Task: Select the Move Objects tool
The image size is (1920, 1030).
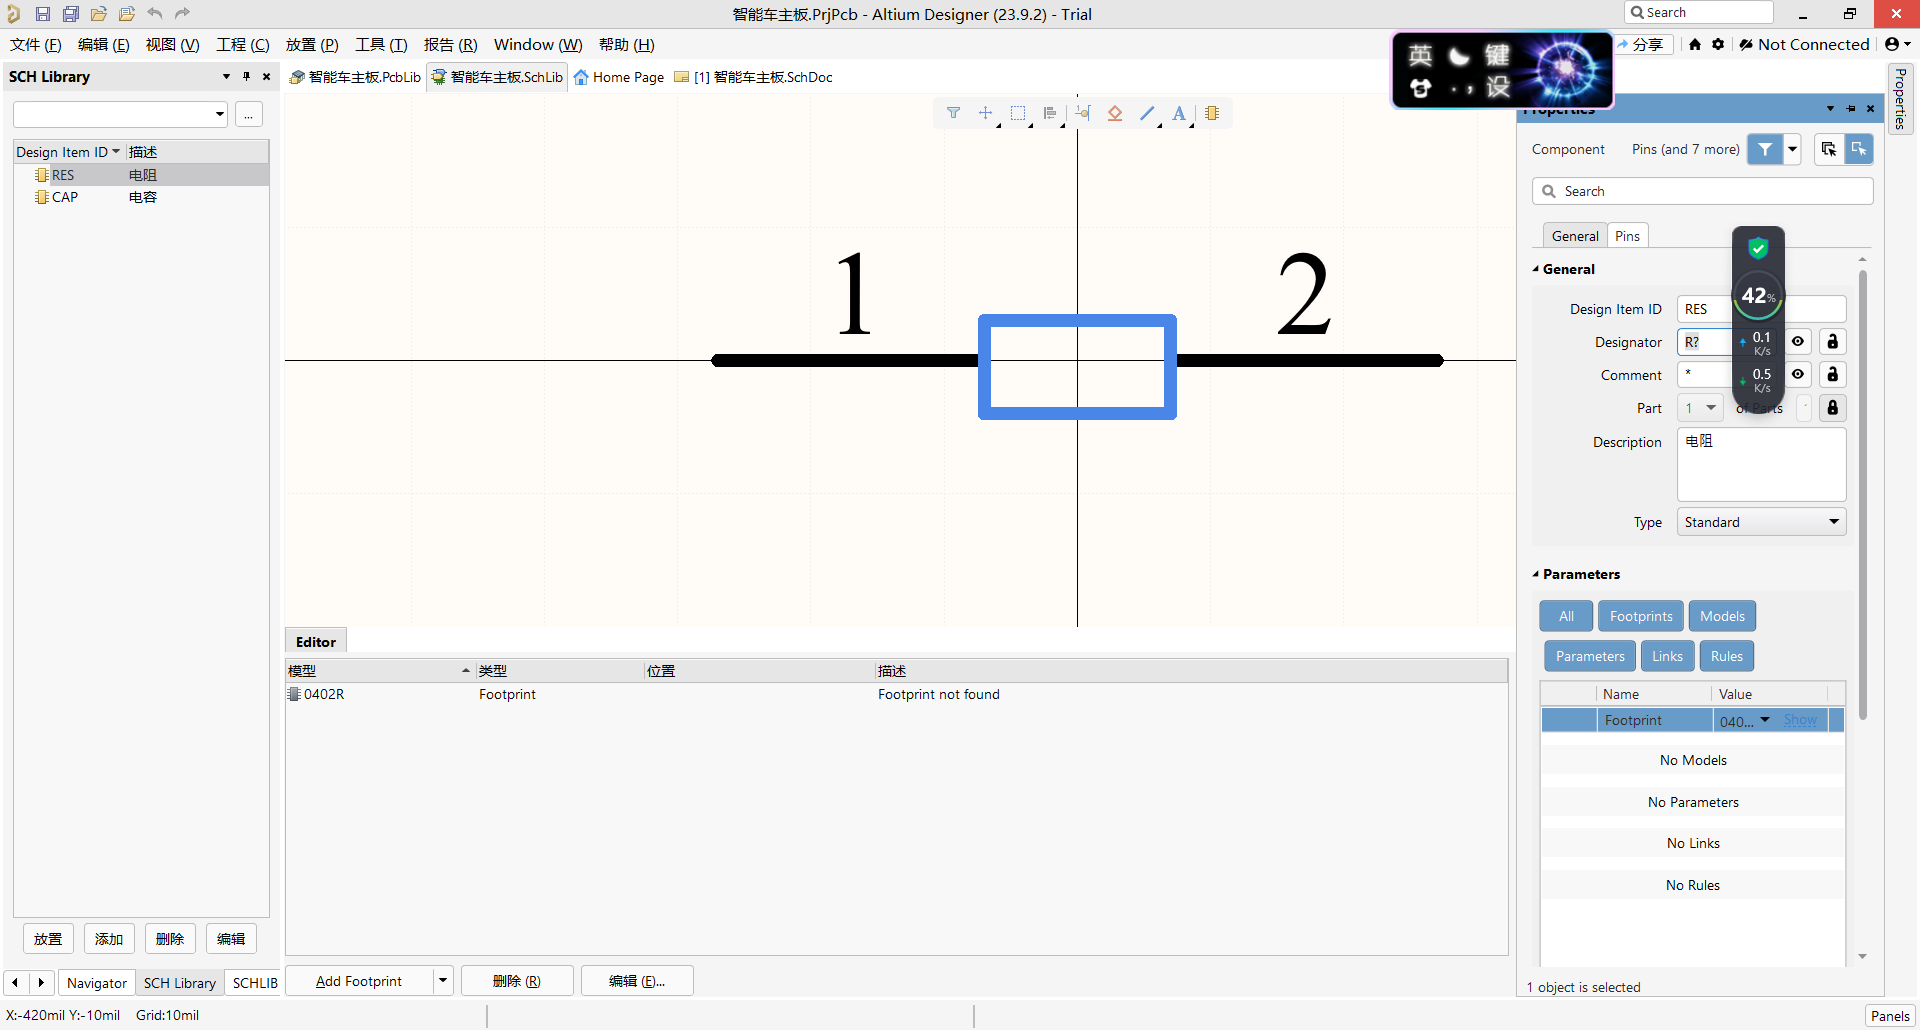Action: pyautogui.click(x=985, y=113)
